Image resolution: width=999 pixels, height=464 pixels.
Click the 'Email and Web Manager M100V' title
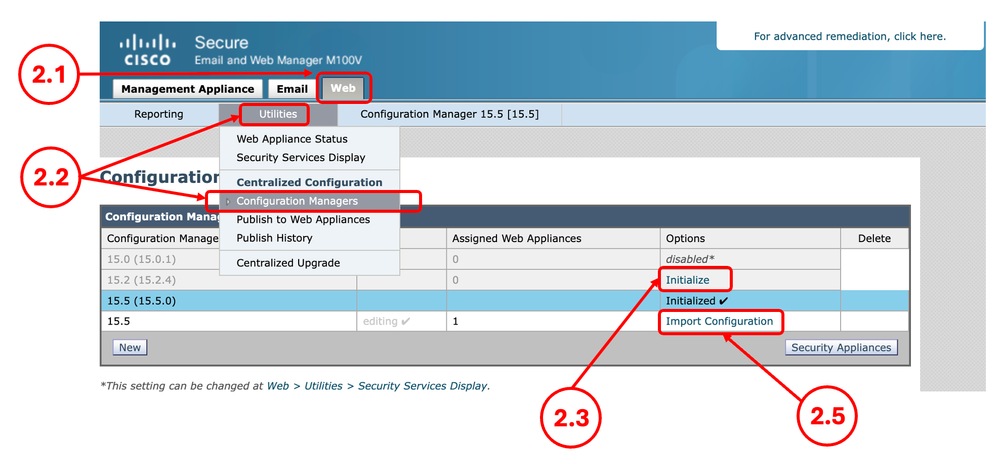(278, 61)
